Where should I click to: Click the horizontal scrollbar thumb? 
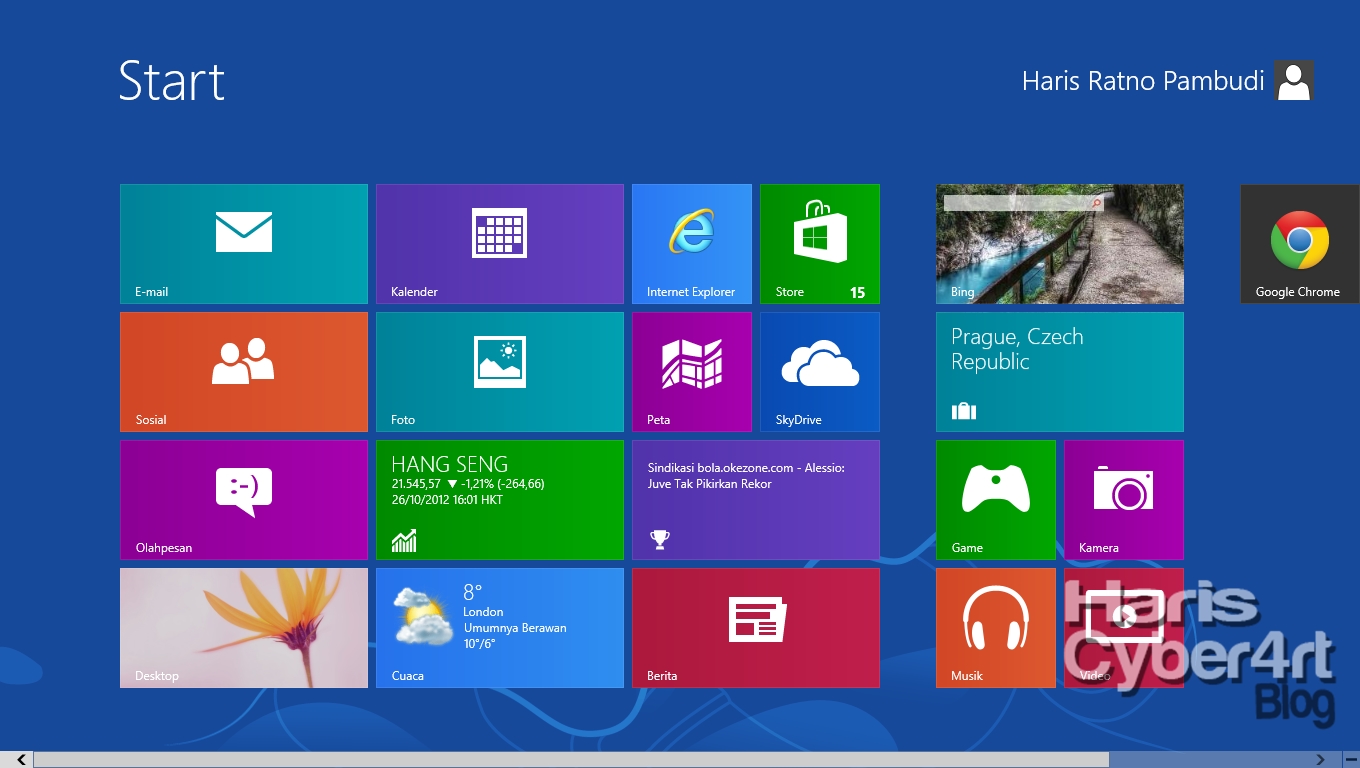click(571, 760)
